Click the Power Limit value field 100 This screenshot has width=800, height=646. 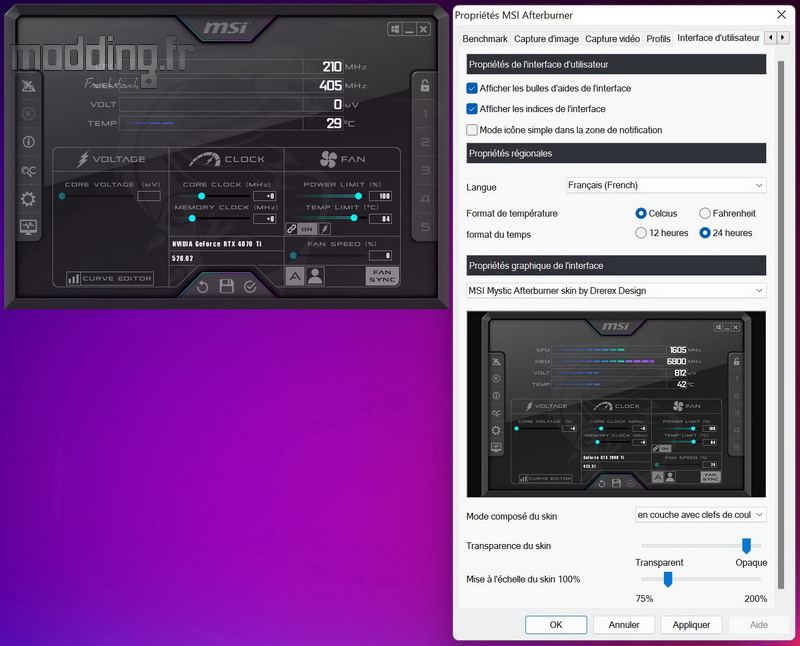click(381, 196)
